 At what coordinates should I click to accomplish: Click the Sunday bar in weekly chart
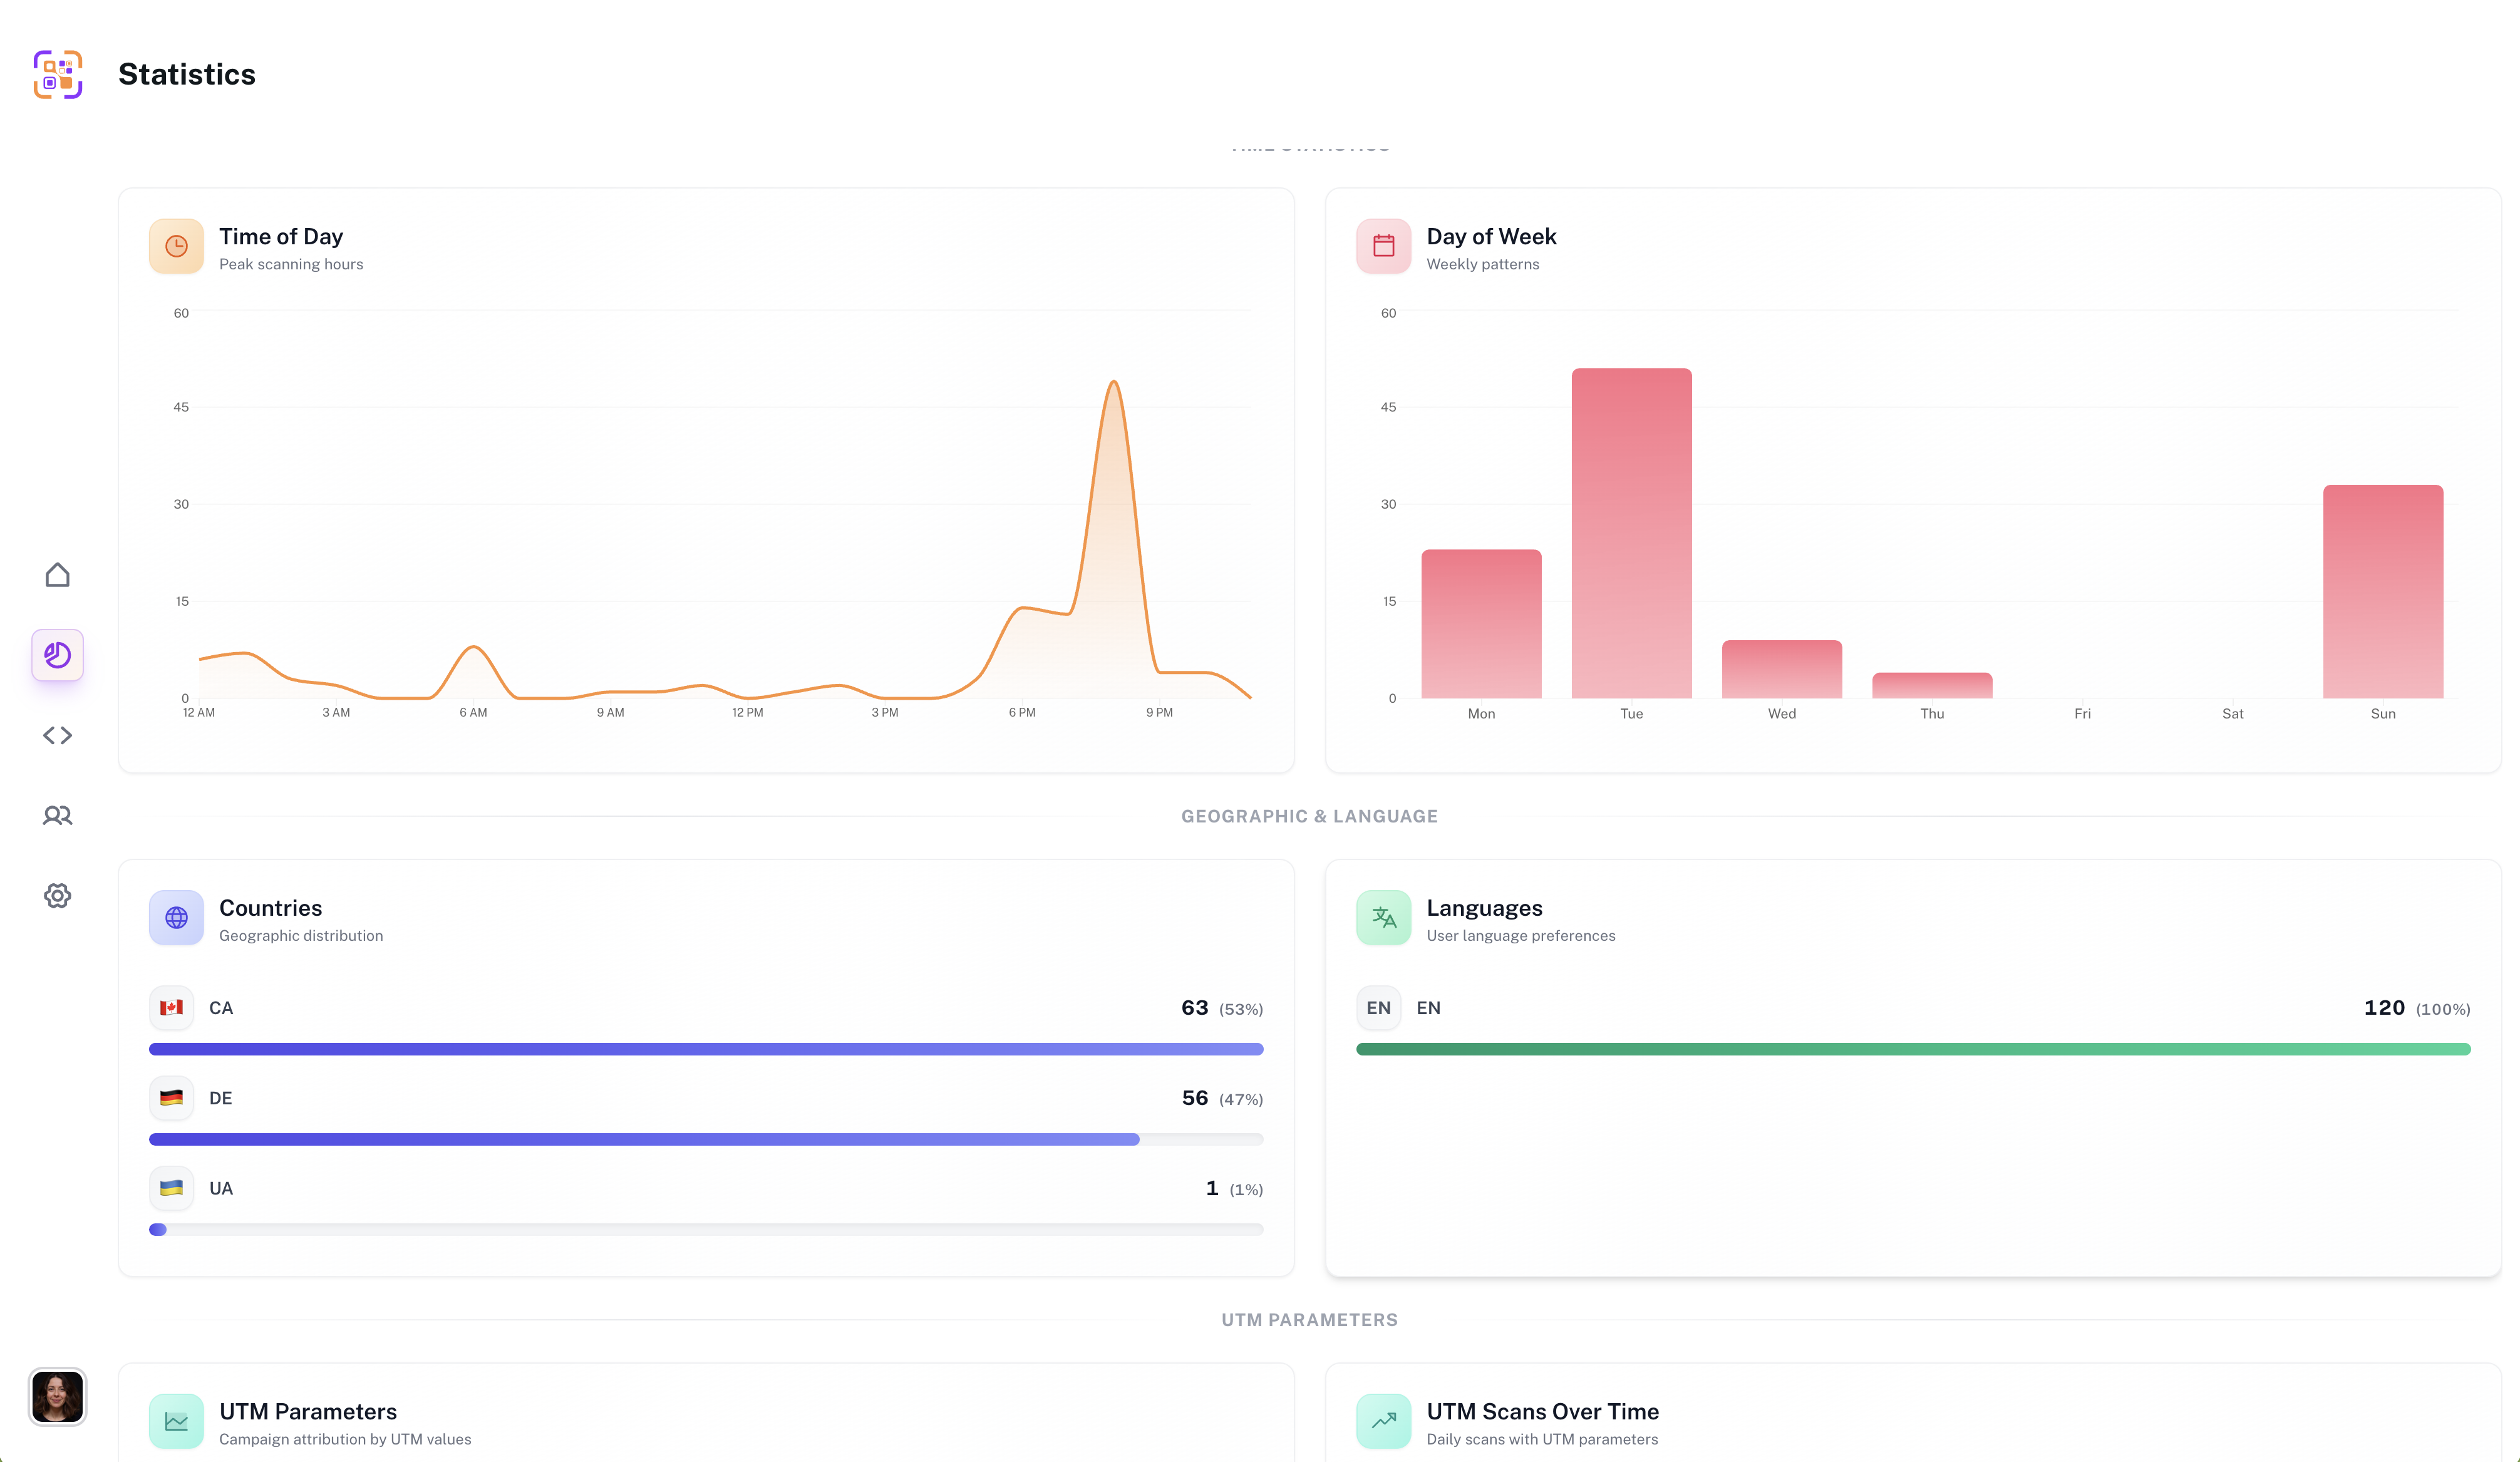coord(2382,592)
